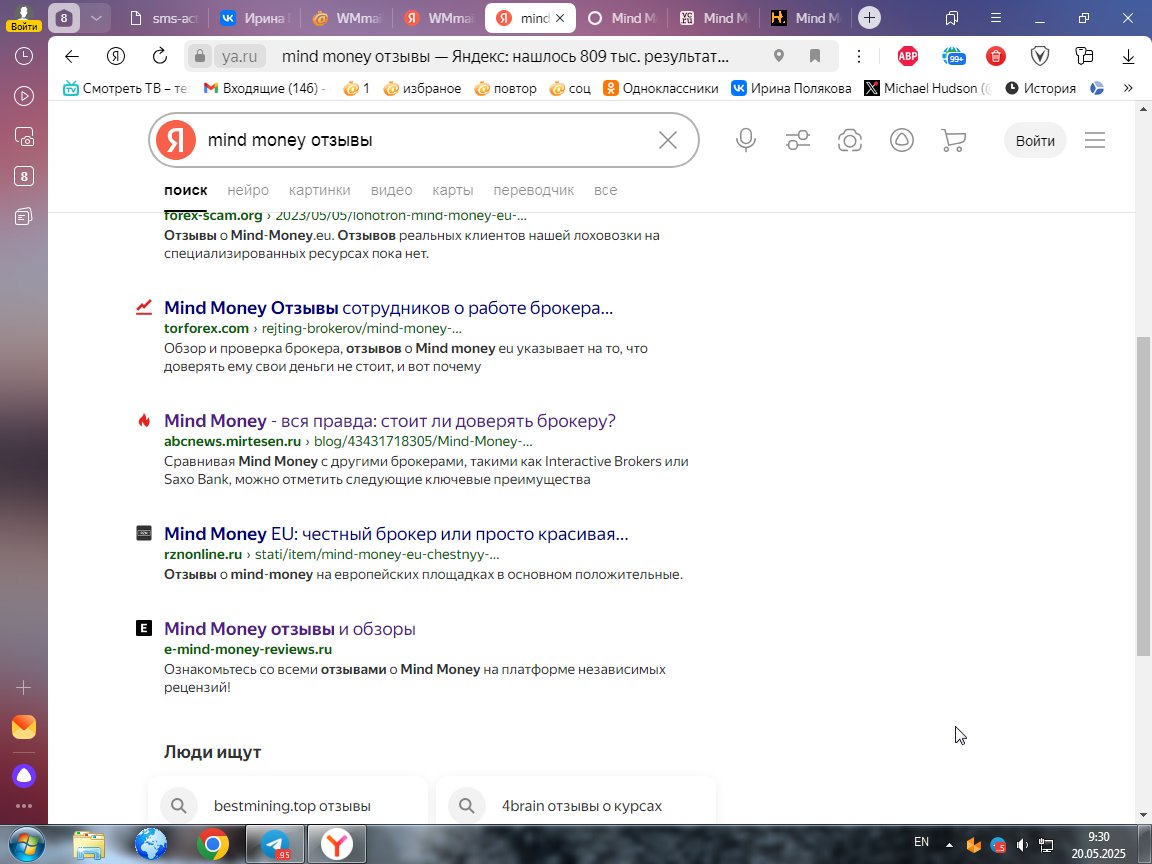Open the red trash extension icon
1152x864 pixels.
coord(996,56)
